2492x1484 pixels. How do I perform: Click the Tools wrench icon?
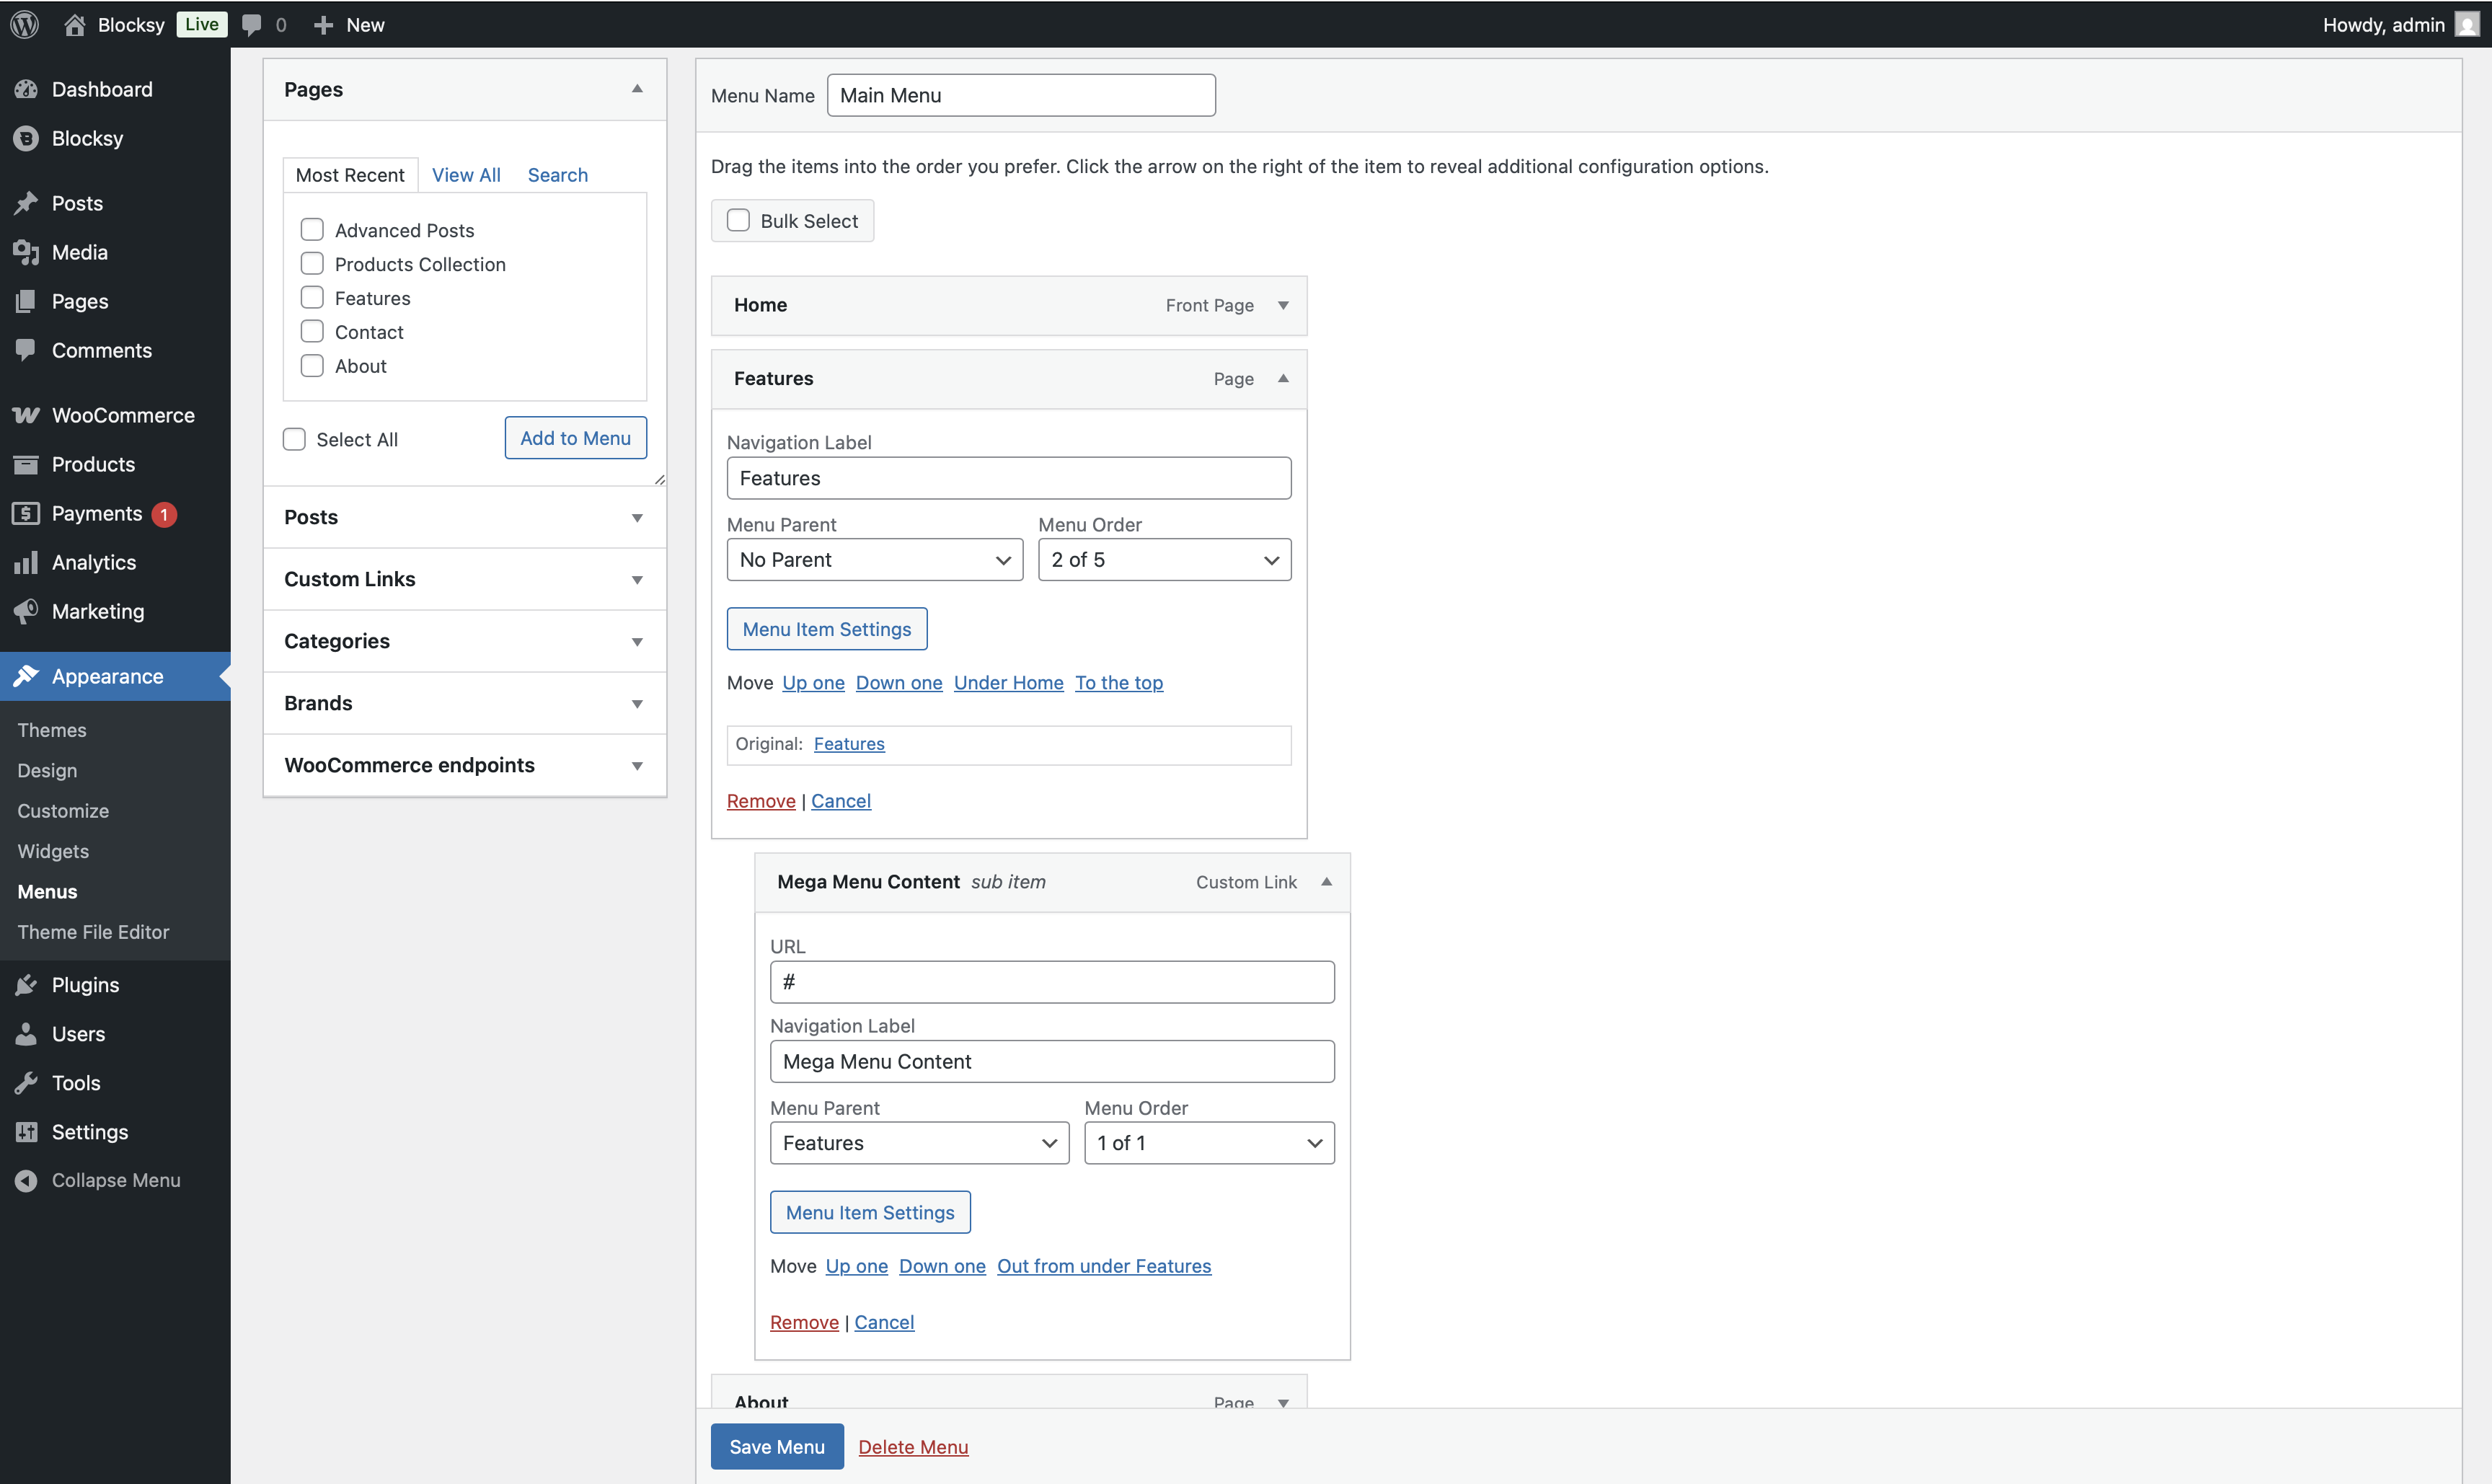point(26,1083)
